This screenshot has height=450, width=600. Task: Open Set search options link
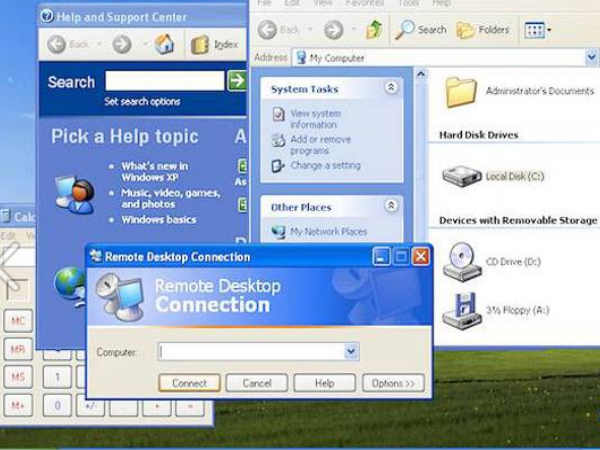(x=142, y=101)
